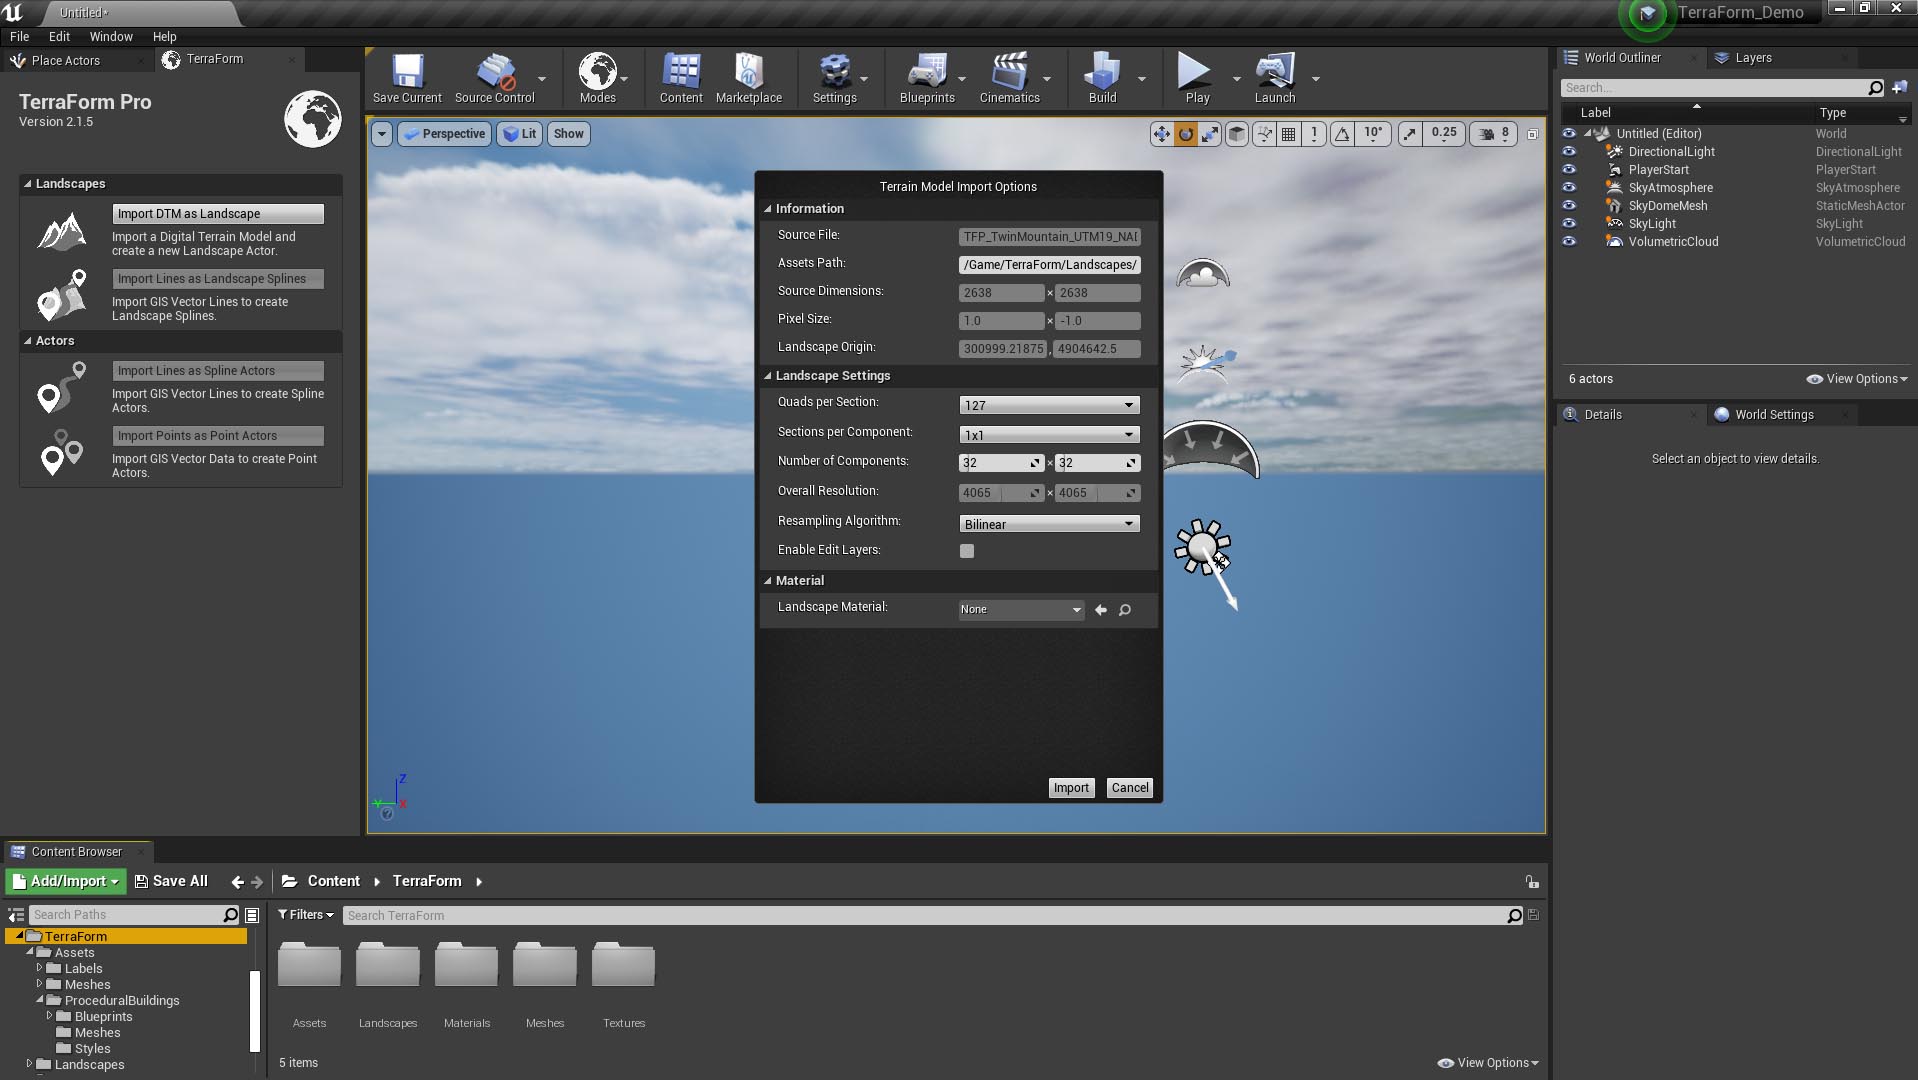Lock the Content Browser
This screenshot has height=1080, width=1918.
coord(1531,881)
